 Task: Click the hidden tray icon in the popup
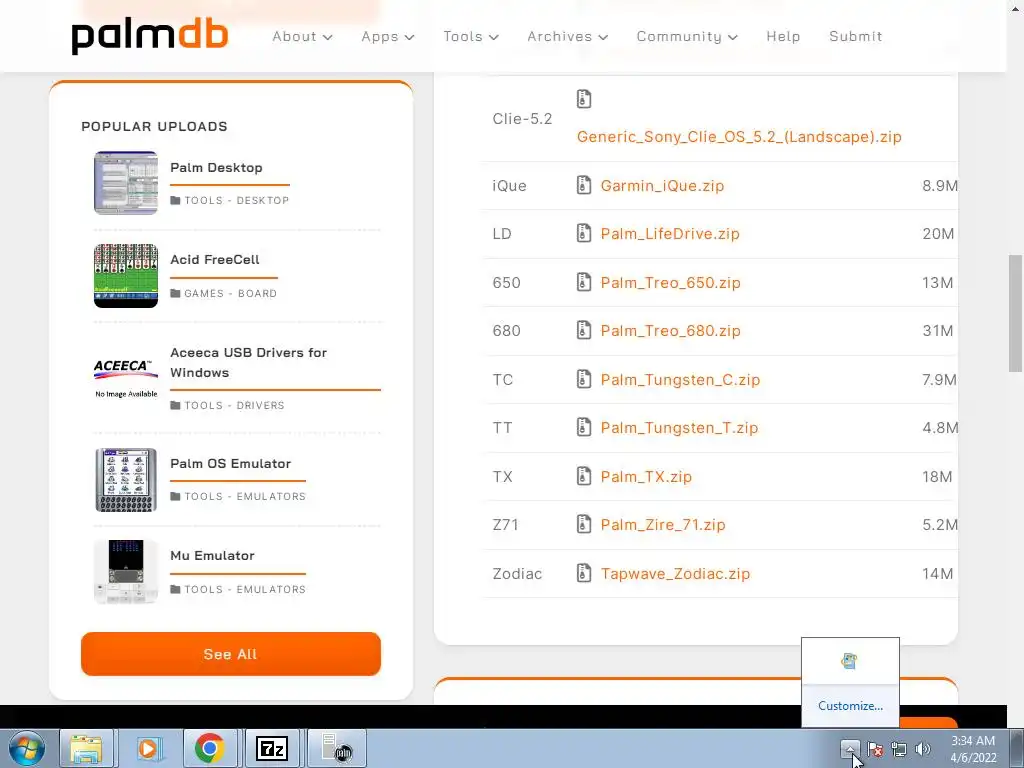pyautogui.click(x=849, y=661)
